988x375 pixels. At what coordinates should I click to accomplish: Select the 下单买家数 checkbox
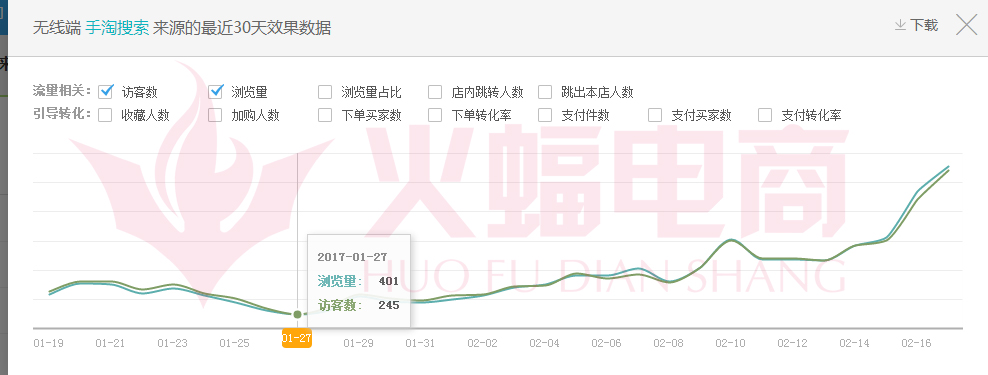point(325,115)
